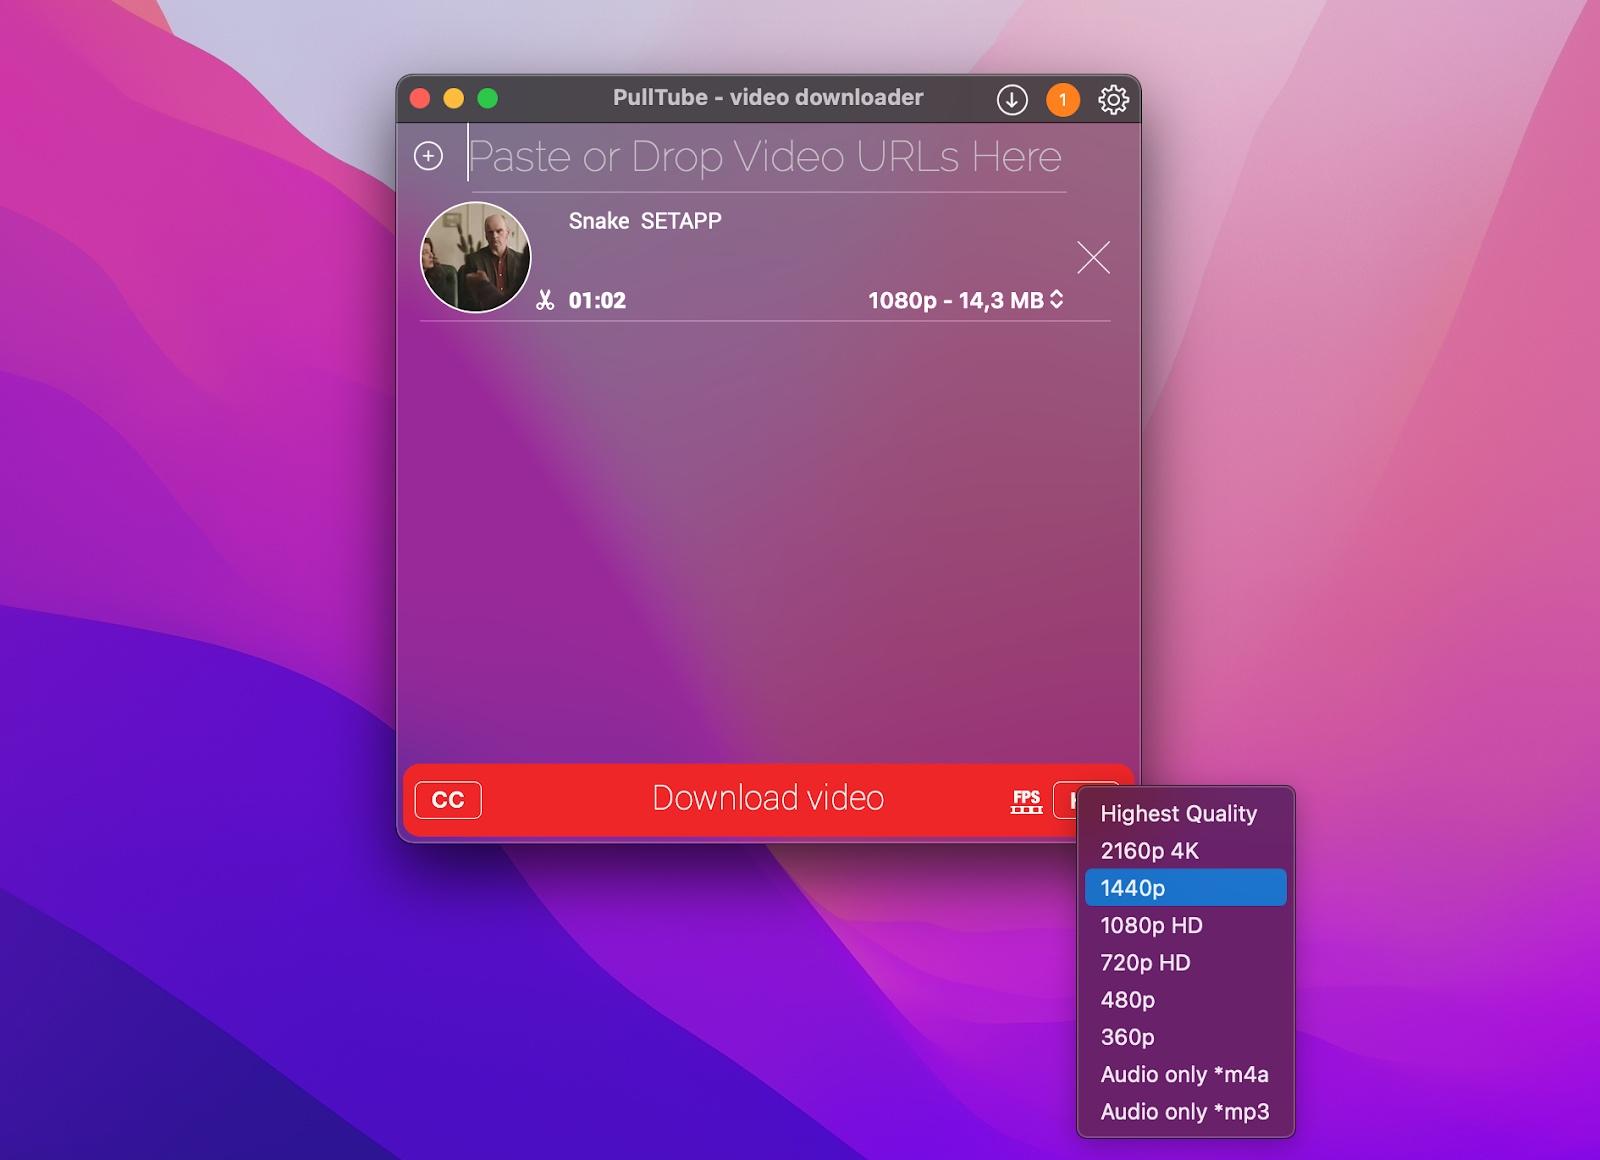Minimize window with yellow button
Image resolution: width=1600 pixels, height=1160 pixels.
click(x=454, y=98)
